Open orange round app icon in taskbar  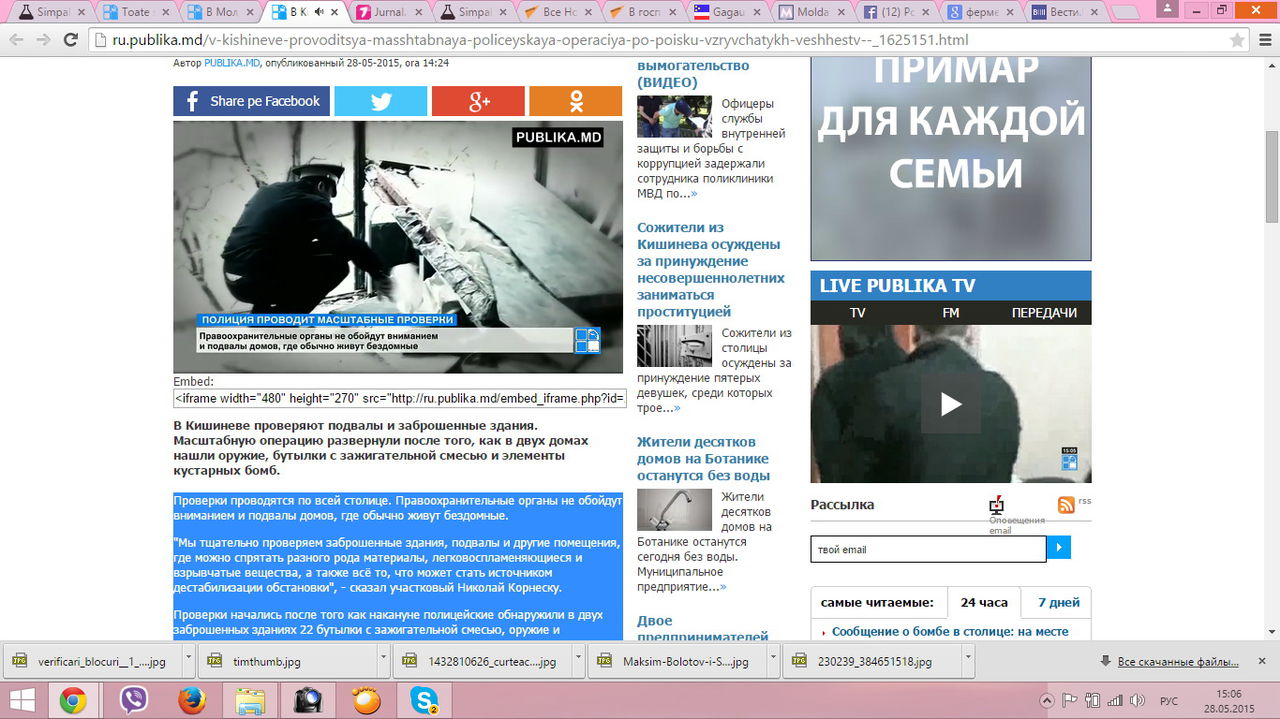click(367, 701)
